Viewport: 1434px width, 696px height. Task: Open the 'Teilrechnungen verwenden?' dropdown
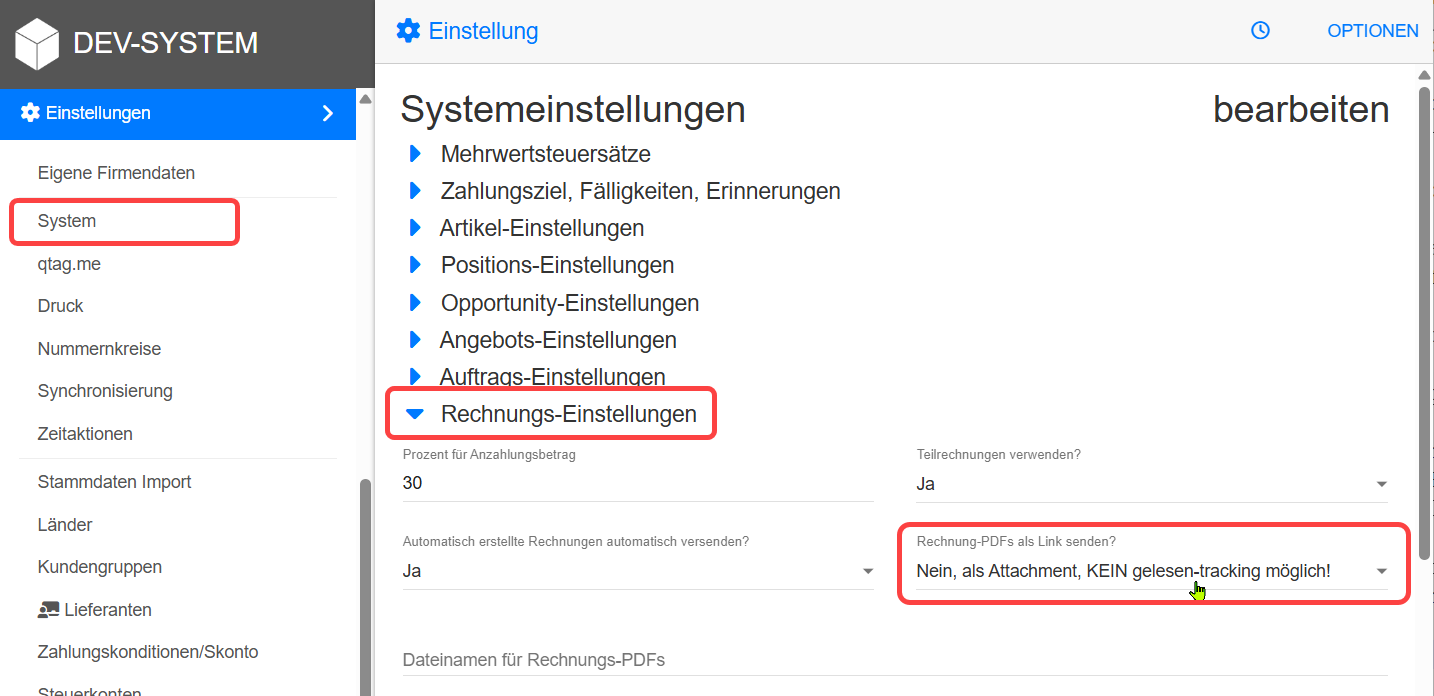(1382, 484)
